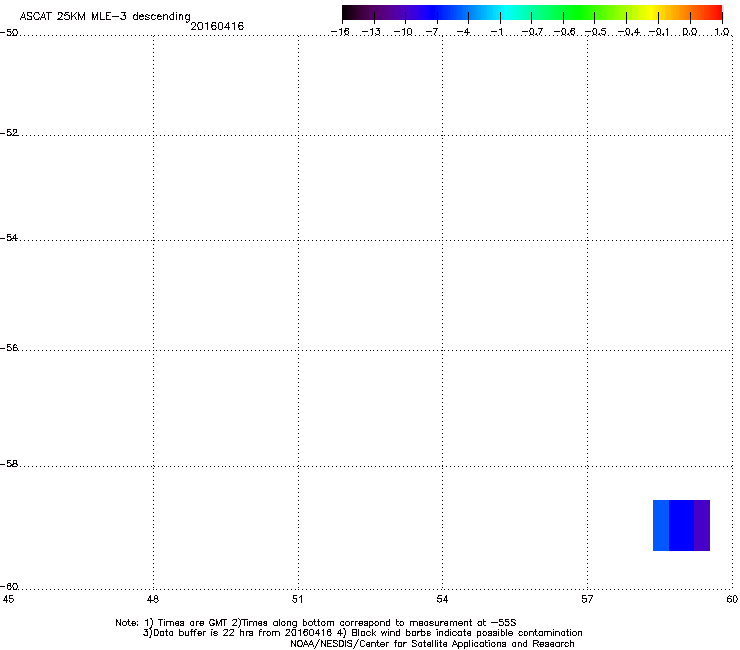Click the dark blue center data block
This screenshot has width=740, height=650.
[x=681, y=525]
